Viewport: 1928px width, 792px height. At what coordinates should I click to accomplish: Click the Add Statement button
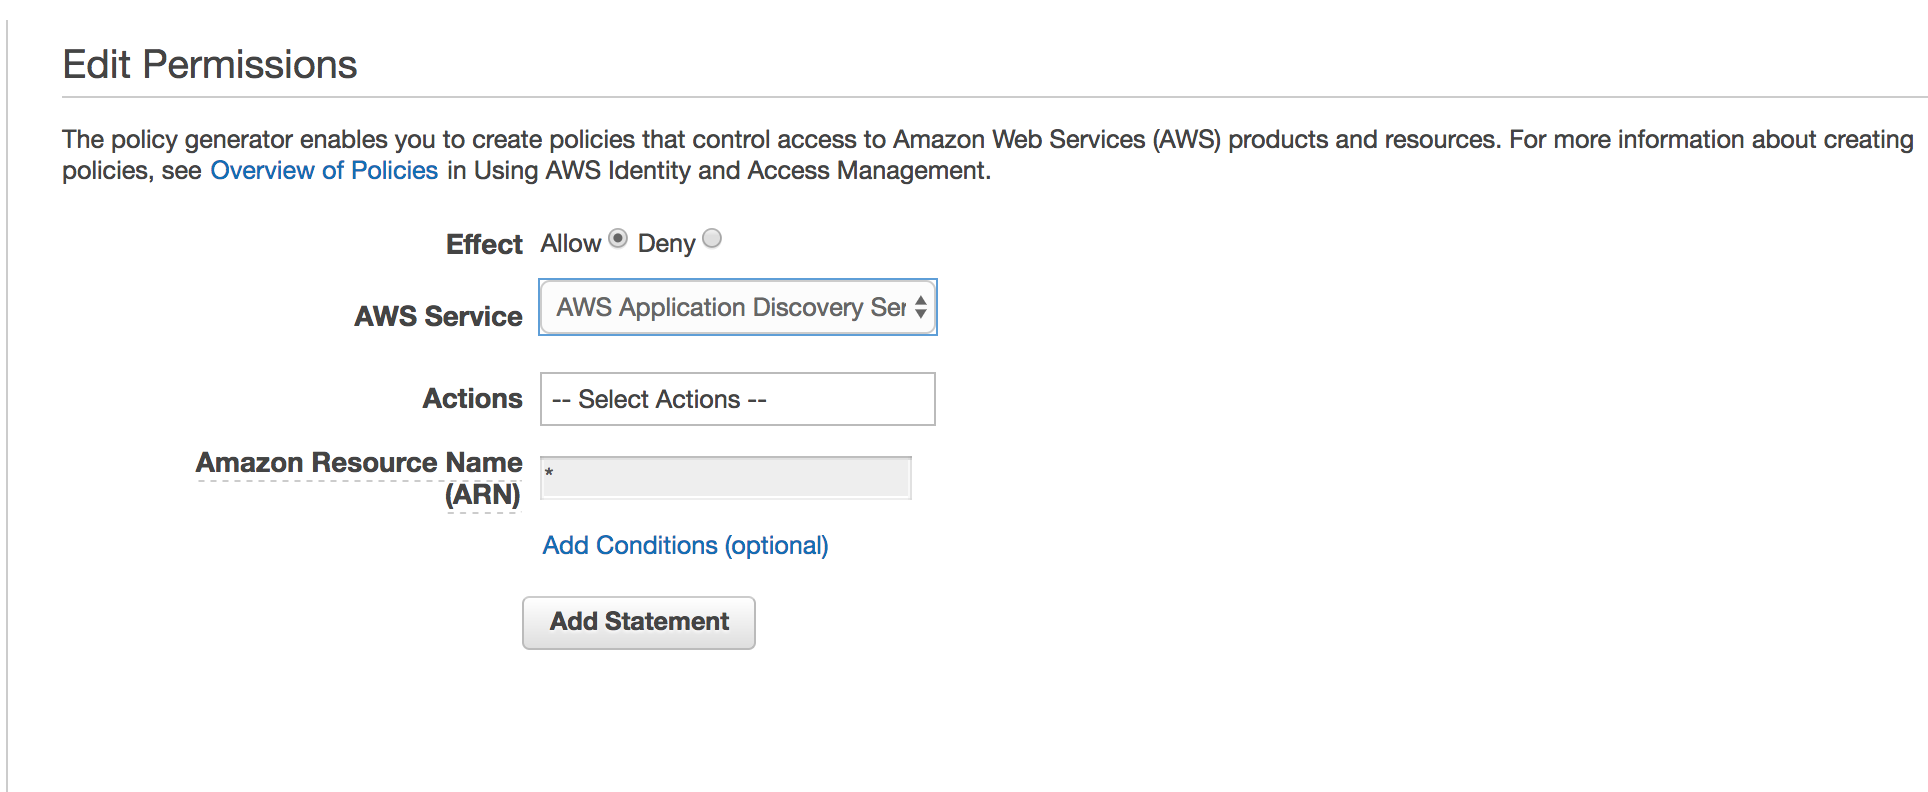point(639,623)
